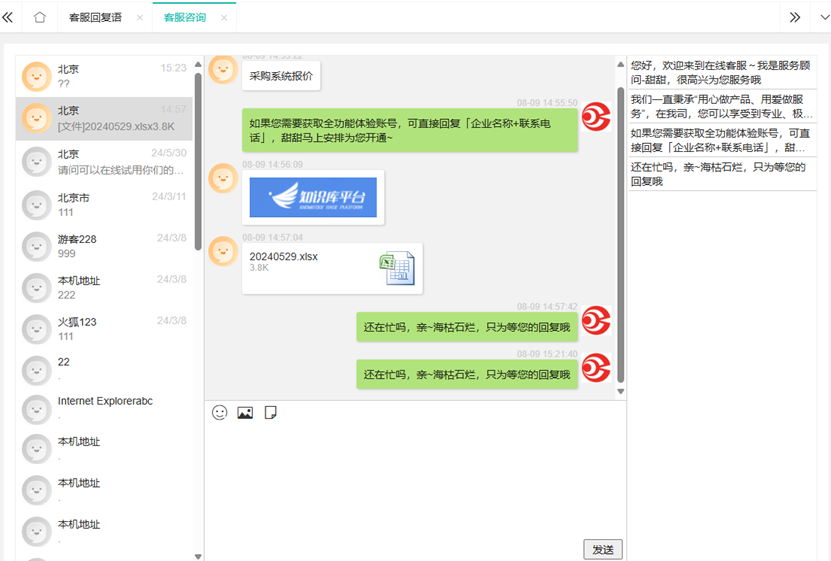Click the red agent avatar on top message
Screen dimensions: 831x561
point(597,118)
